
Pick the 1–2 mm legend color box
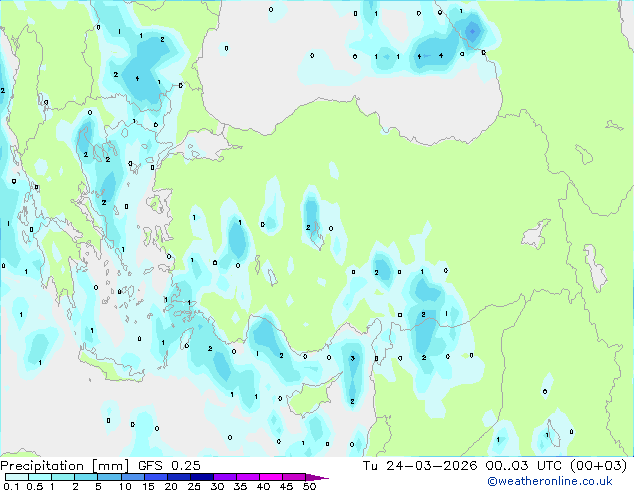[63, 477]
